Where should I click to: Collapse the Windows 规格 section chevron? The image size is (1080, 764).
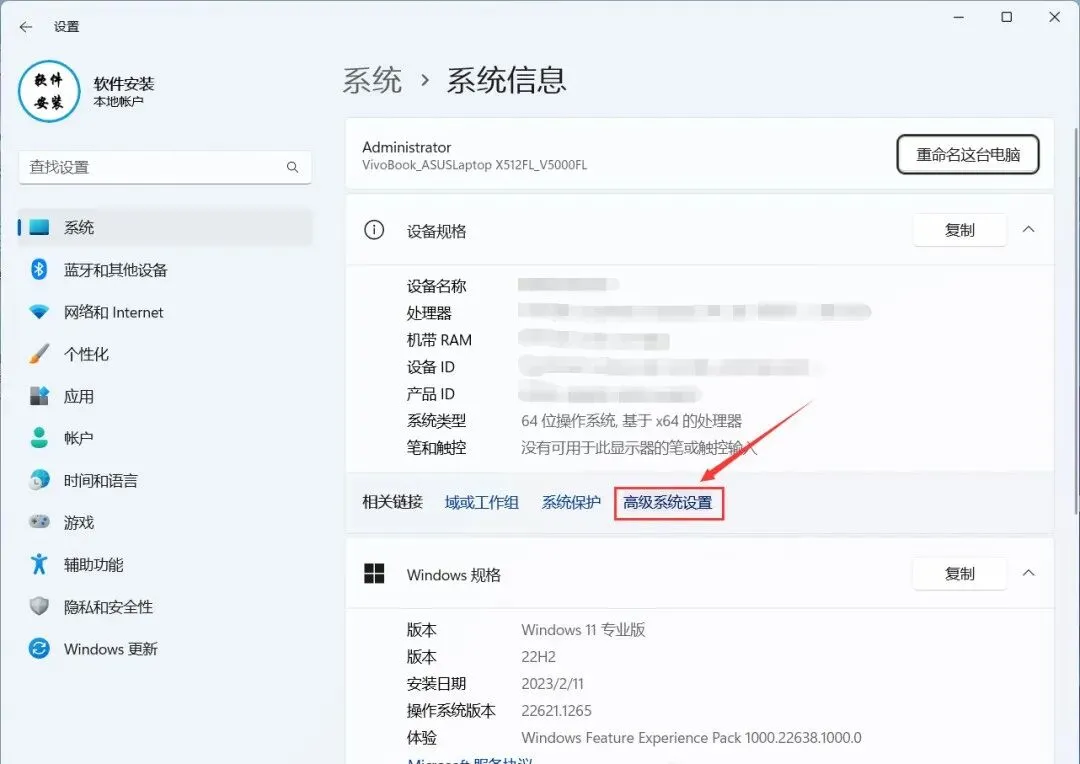click(1028, 573)
